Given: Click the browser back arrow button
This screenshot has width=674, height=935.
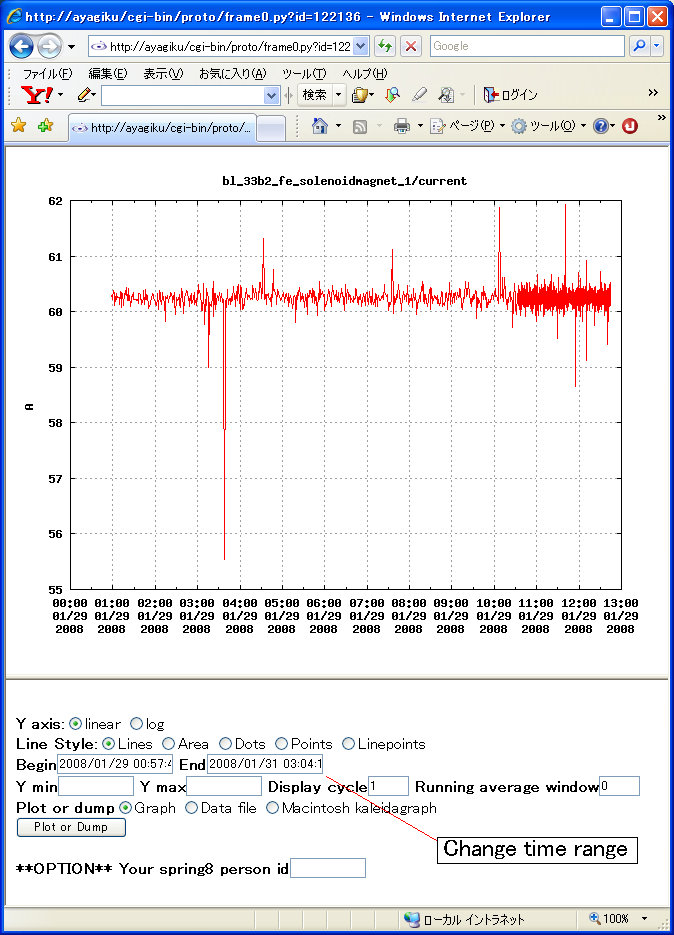Looking at the screenshot, I should point(22,47).
